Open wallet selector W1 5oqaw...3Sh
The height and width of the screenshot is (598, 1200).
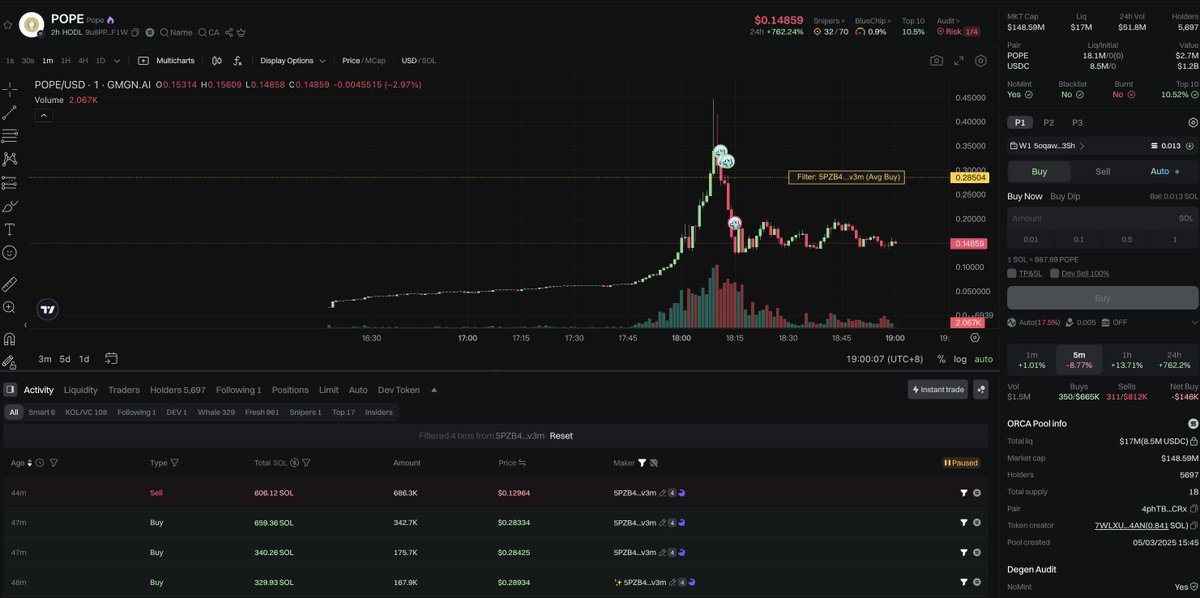click(1047, 146)
